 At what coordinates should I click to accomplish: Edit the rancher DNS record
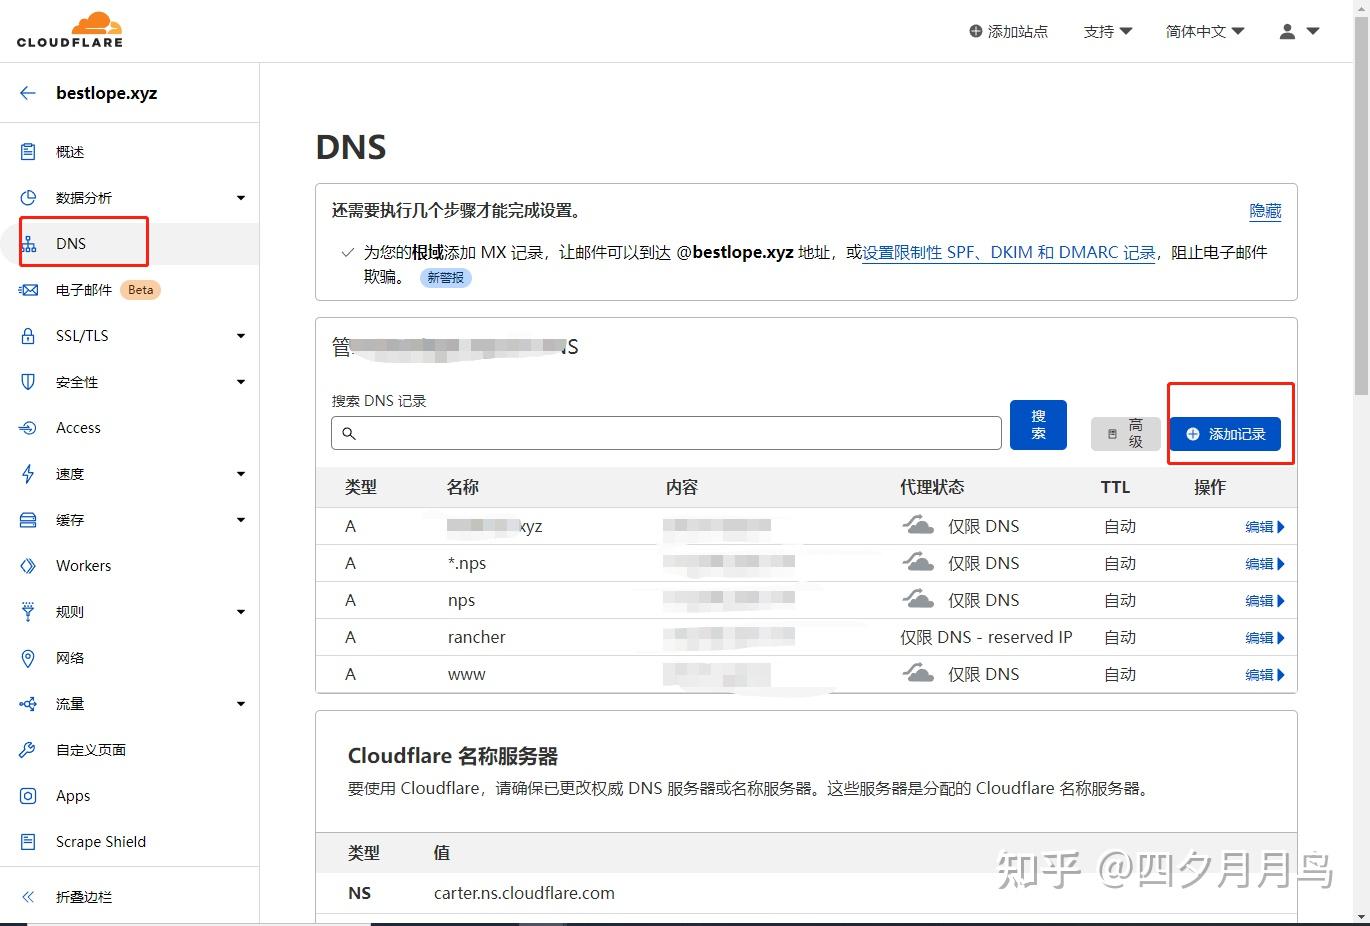pos(1264,638)
